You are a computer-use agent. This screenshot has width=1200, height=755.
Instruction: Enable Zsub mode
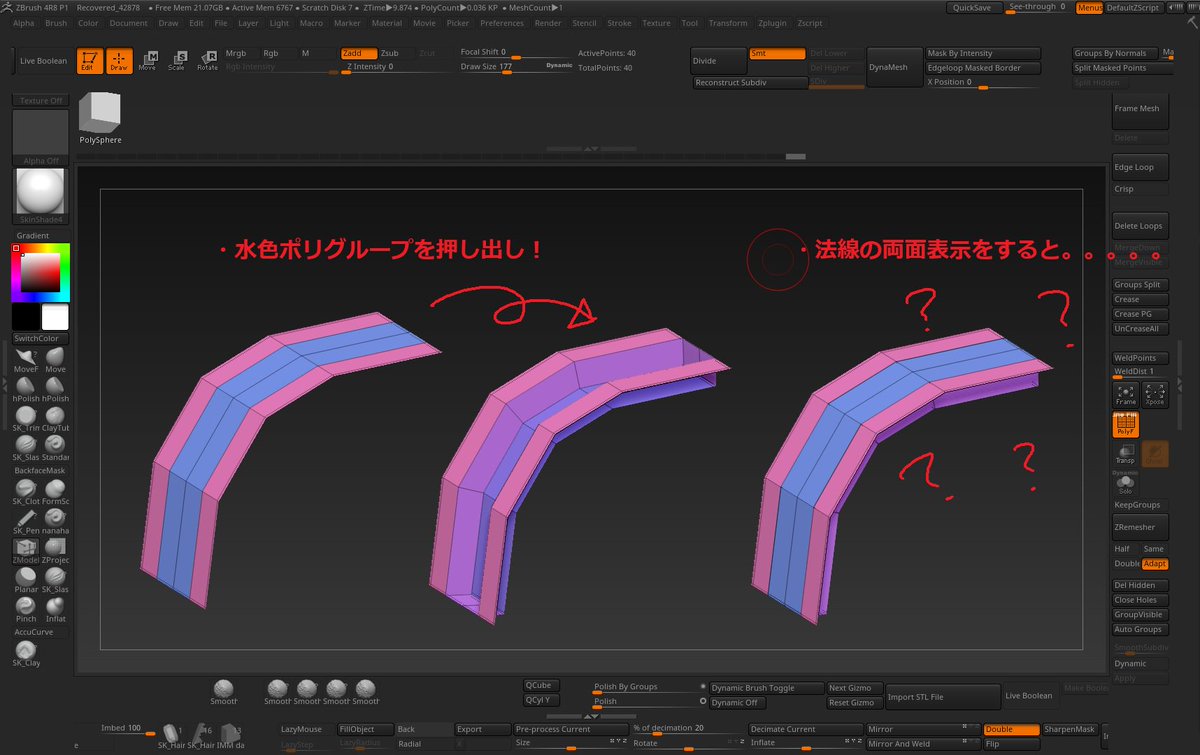pyautogui.click(x=395, y=53)
